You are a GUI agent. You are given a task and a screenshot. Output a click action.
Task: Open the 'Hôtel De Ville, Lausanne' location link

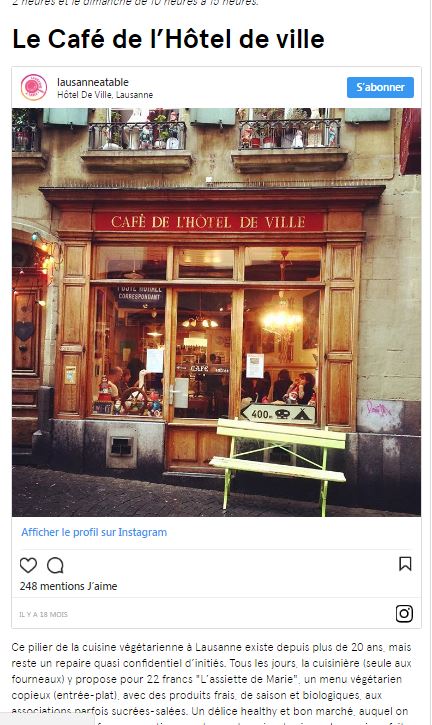coord(105,94)
